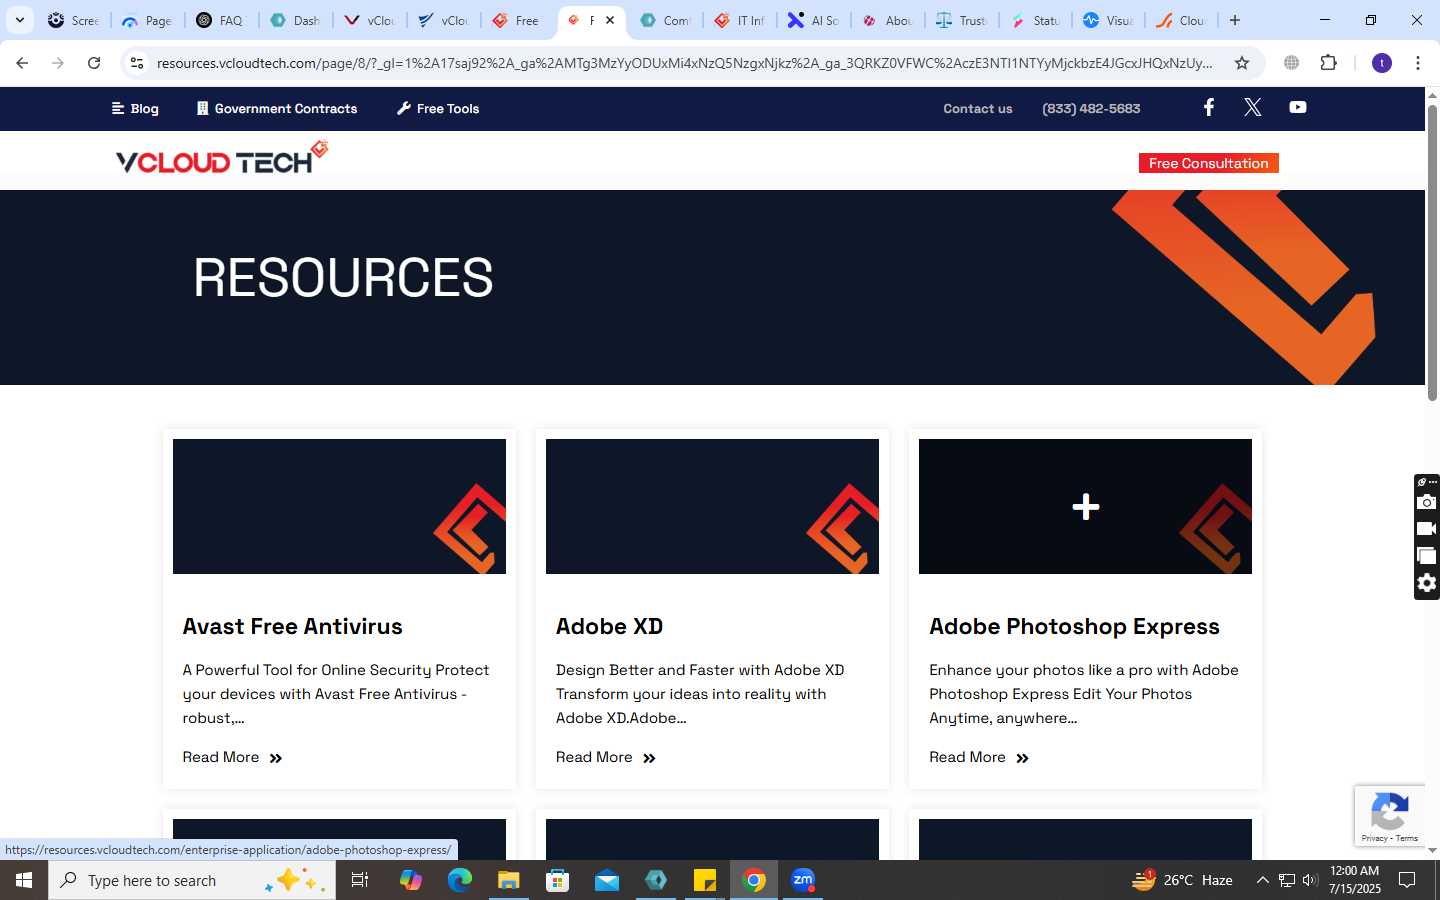This screenshot has width=1440, height=900.
Task: Go forward in browser history
Action: tap(58, 63)
